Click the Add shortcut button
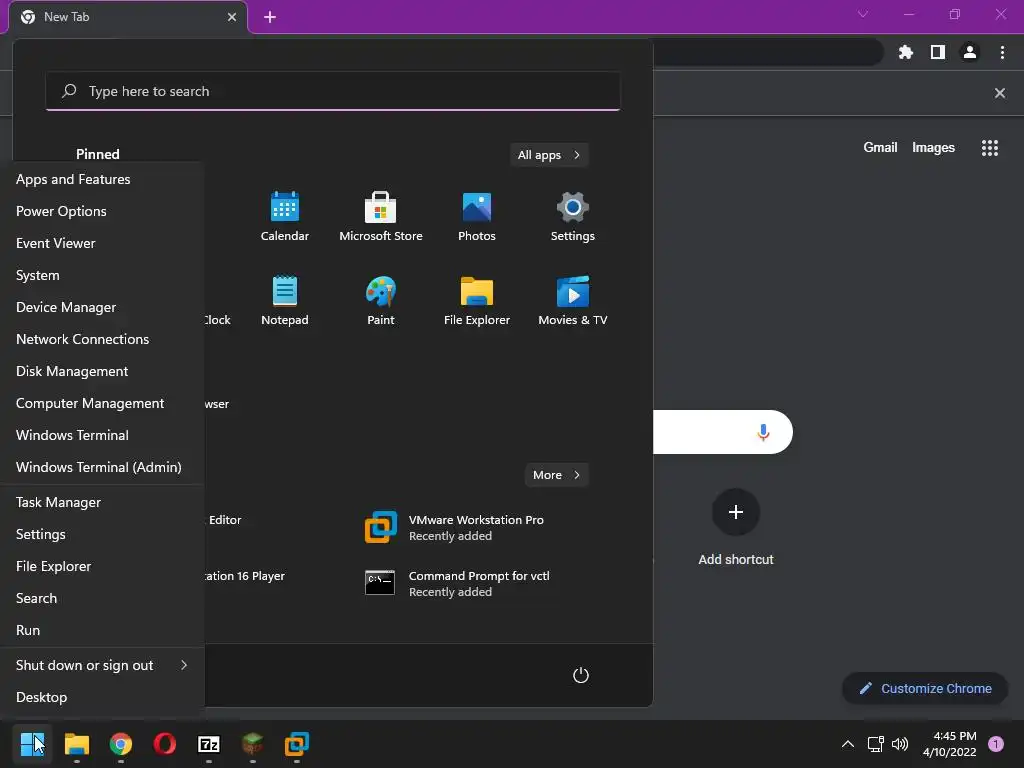The width and height of the screenshot is (1024, 768). point(736,527)
